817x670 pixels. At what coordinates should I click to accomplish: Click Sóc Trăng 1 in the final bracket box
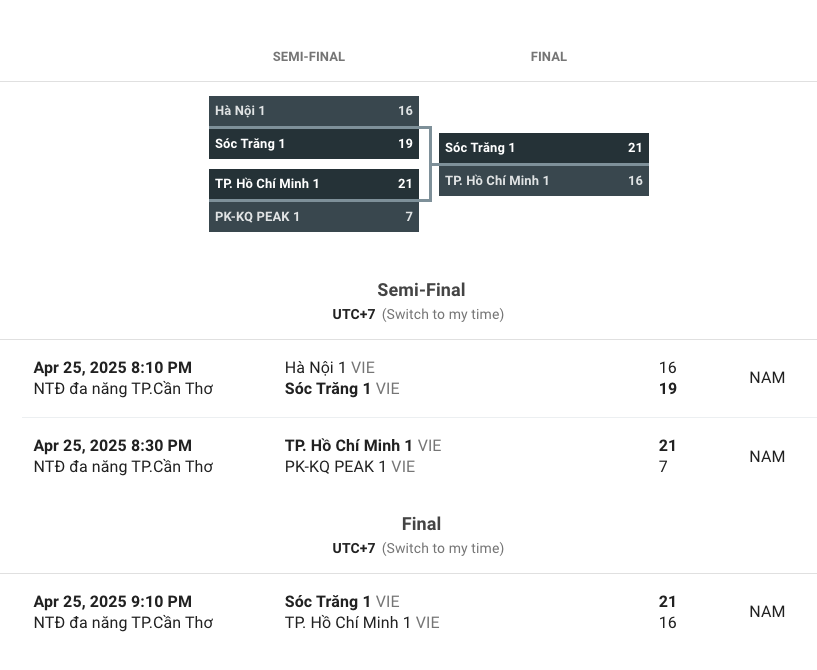tap(543, 148)
